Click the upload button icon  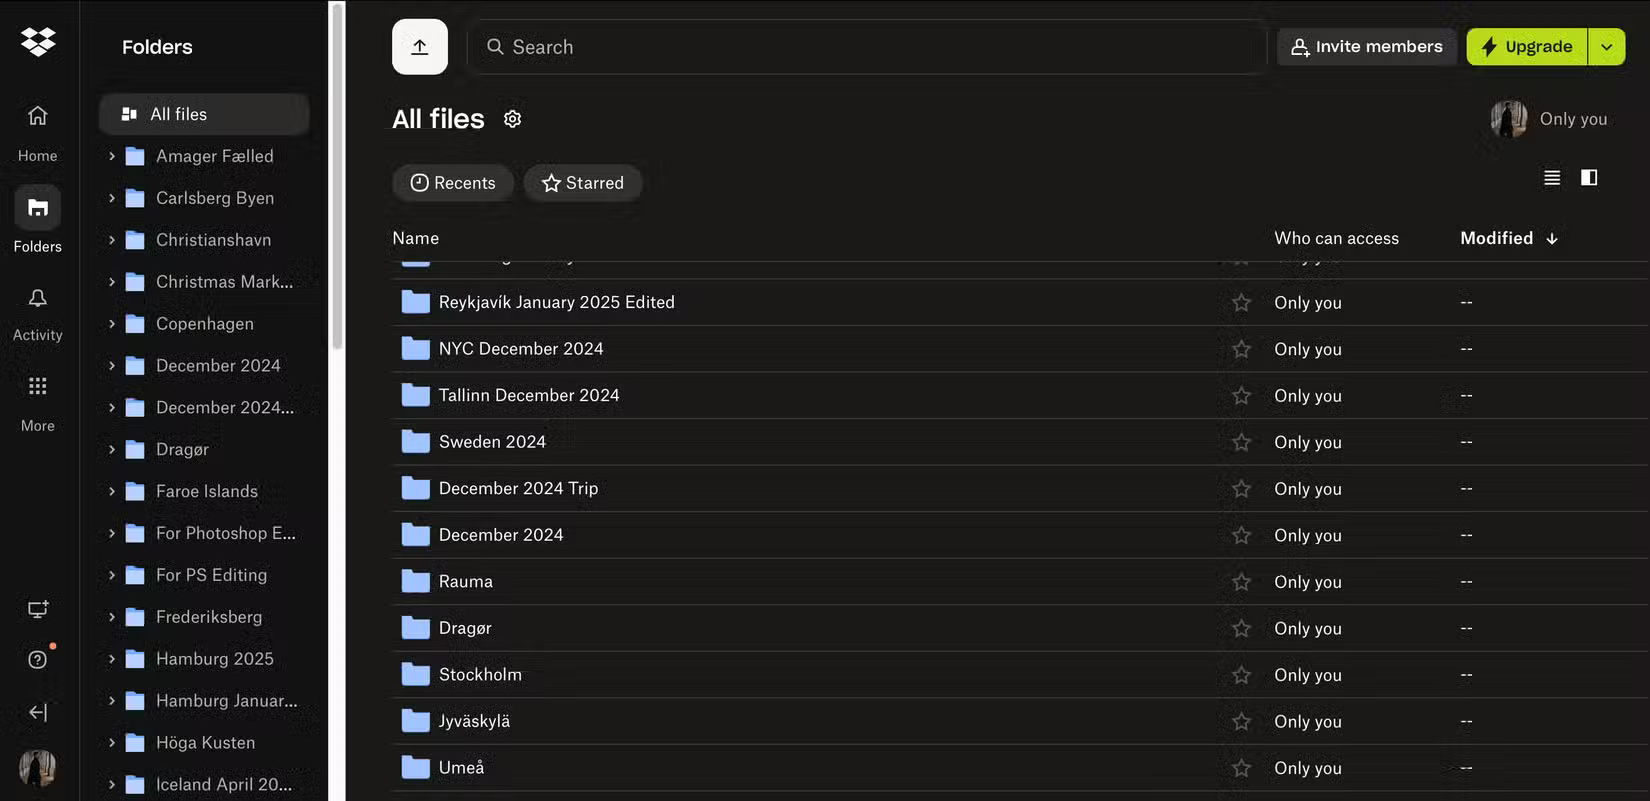[x=420, y=47]
